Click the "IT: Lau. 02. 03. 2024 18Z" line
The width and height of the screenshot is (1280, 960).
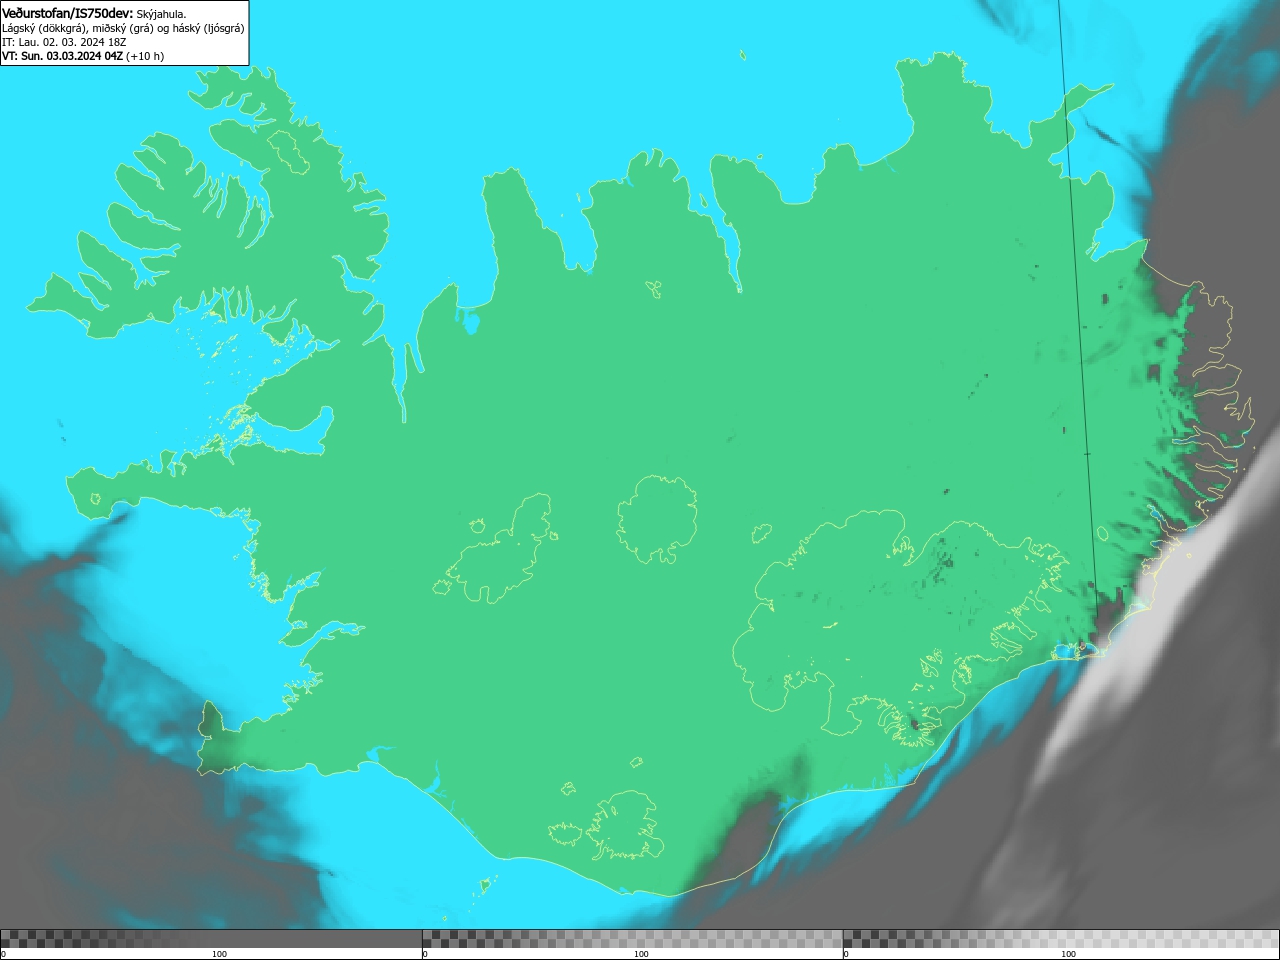pyautogui.click(x=64, y=42)
